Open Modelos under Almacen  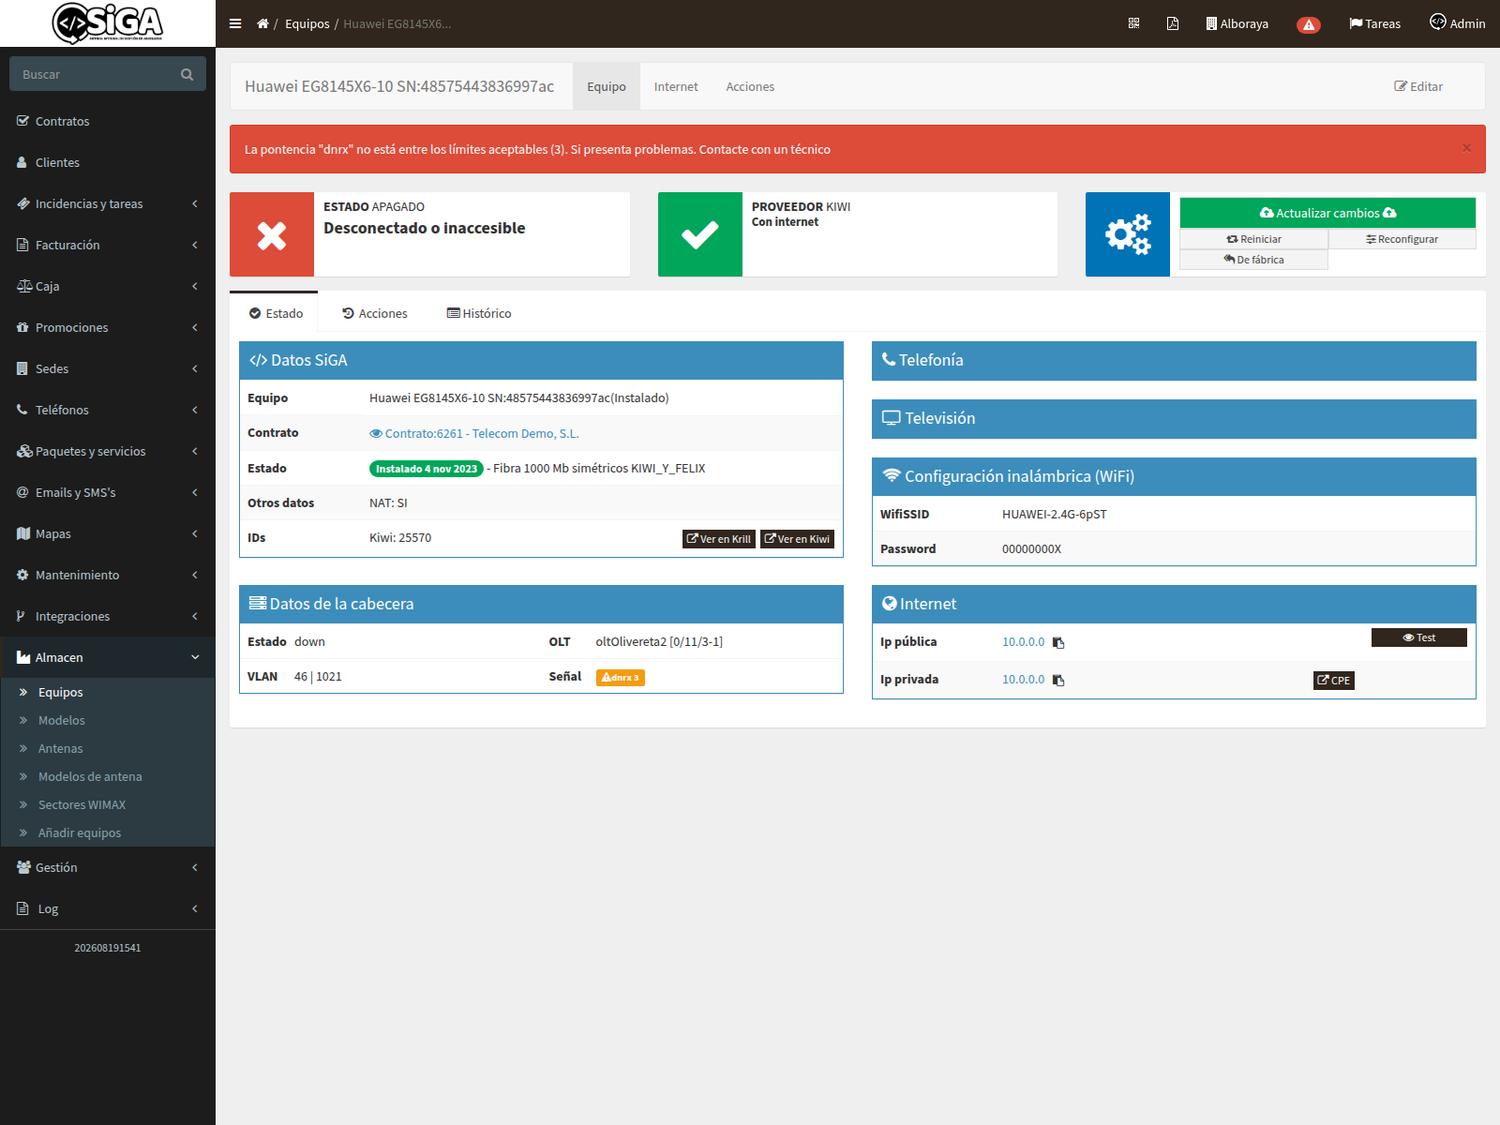click(61, 720)
